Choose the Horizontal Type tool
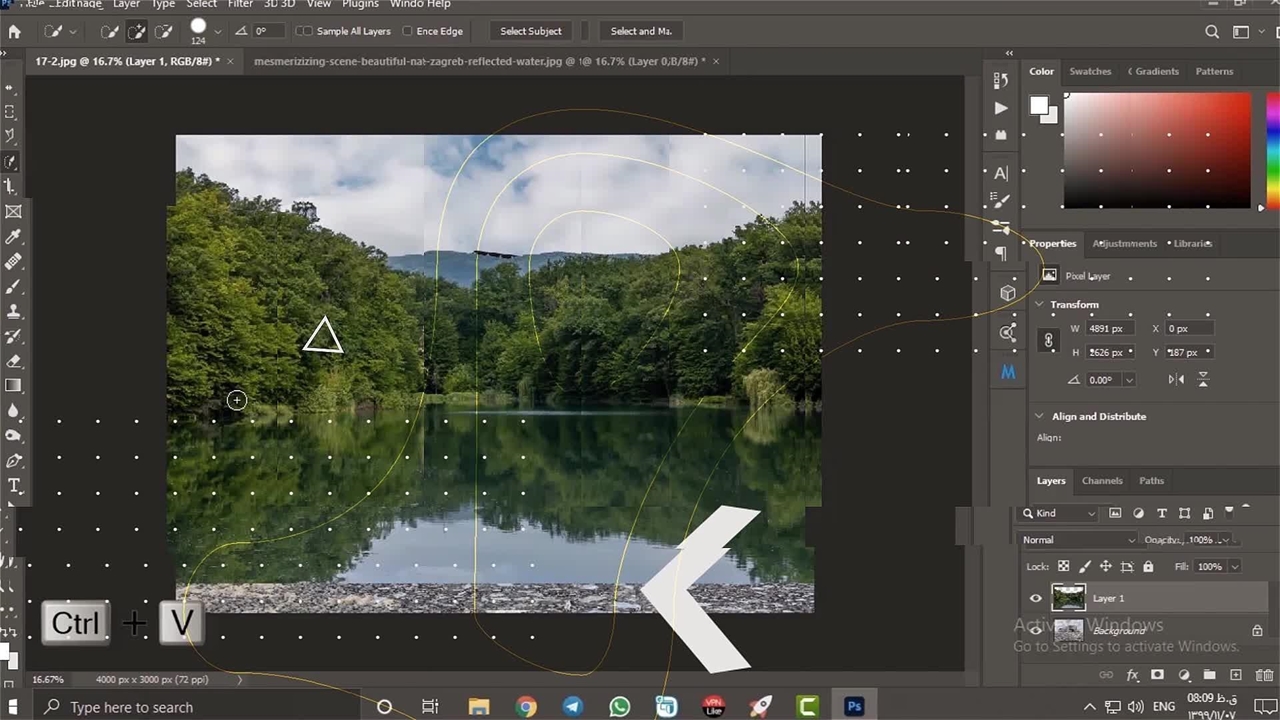 coord(13,486)
